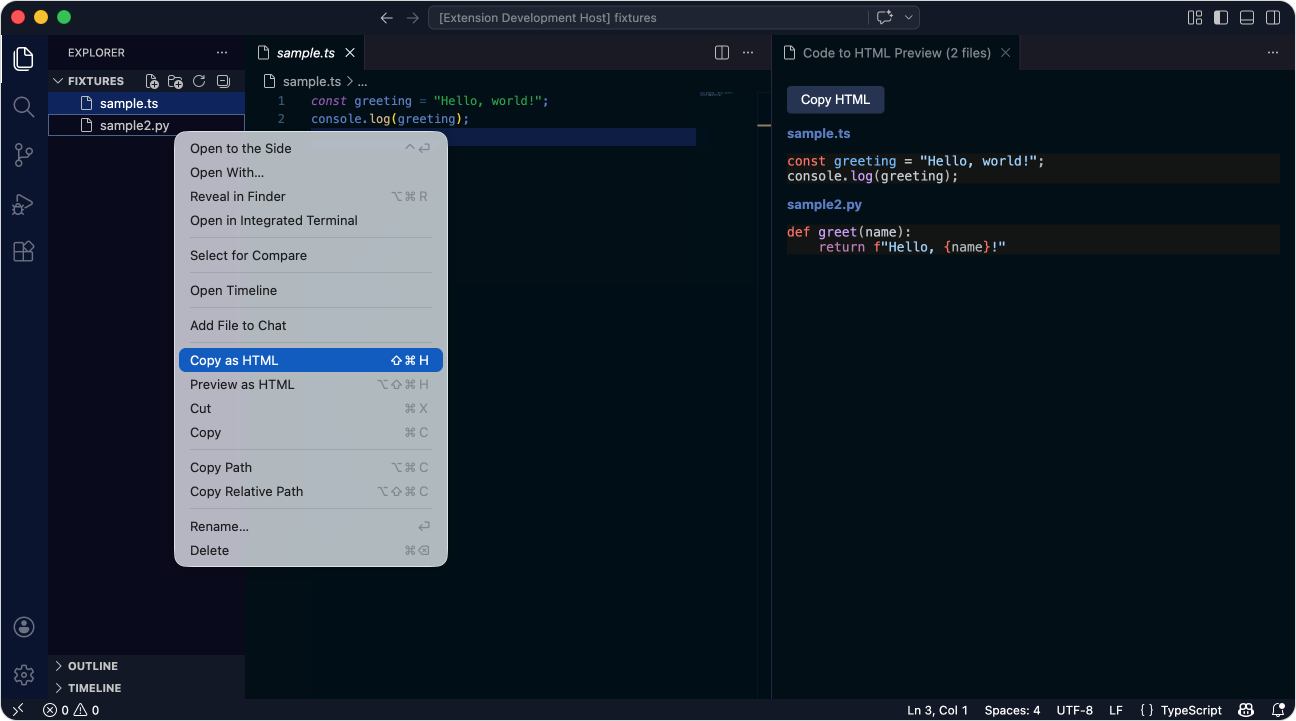This screenshot has height=721, width=1296.
Task: Open notifications bell in status bar
Action: click(1278, 710)
